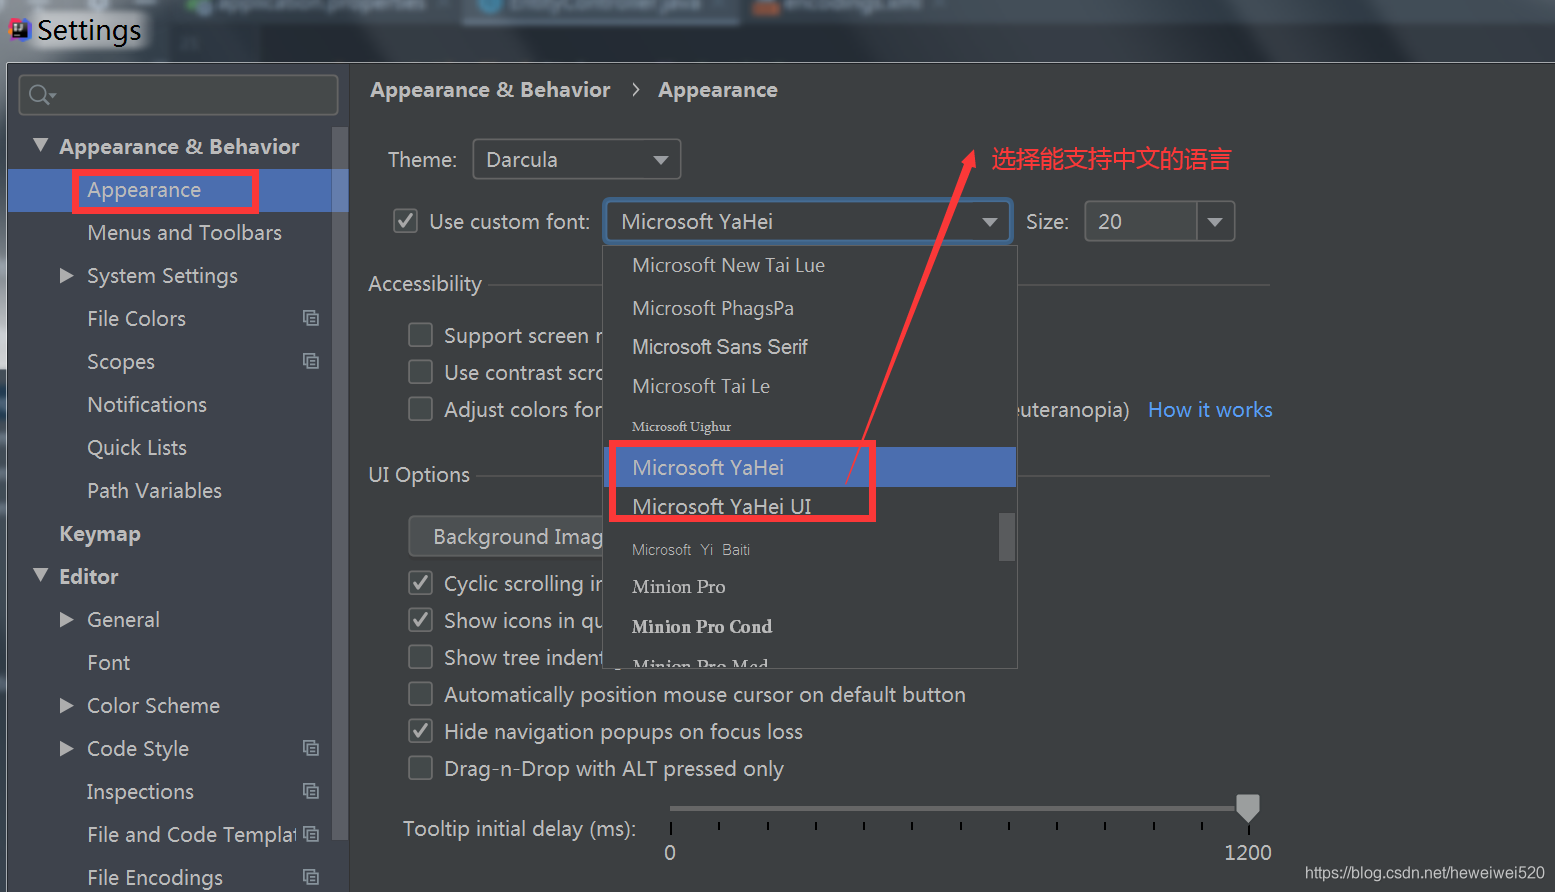This screenshot has height=892, width=1555.
Task: Open Notifications settings
Action: 147,405
